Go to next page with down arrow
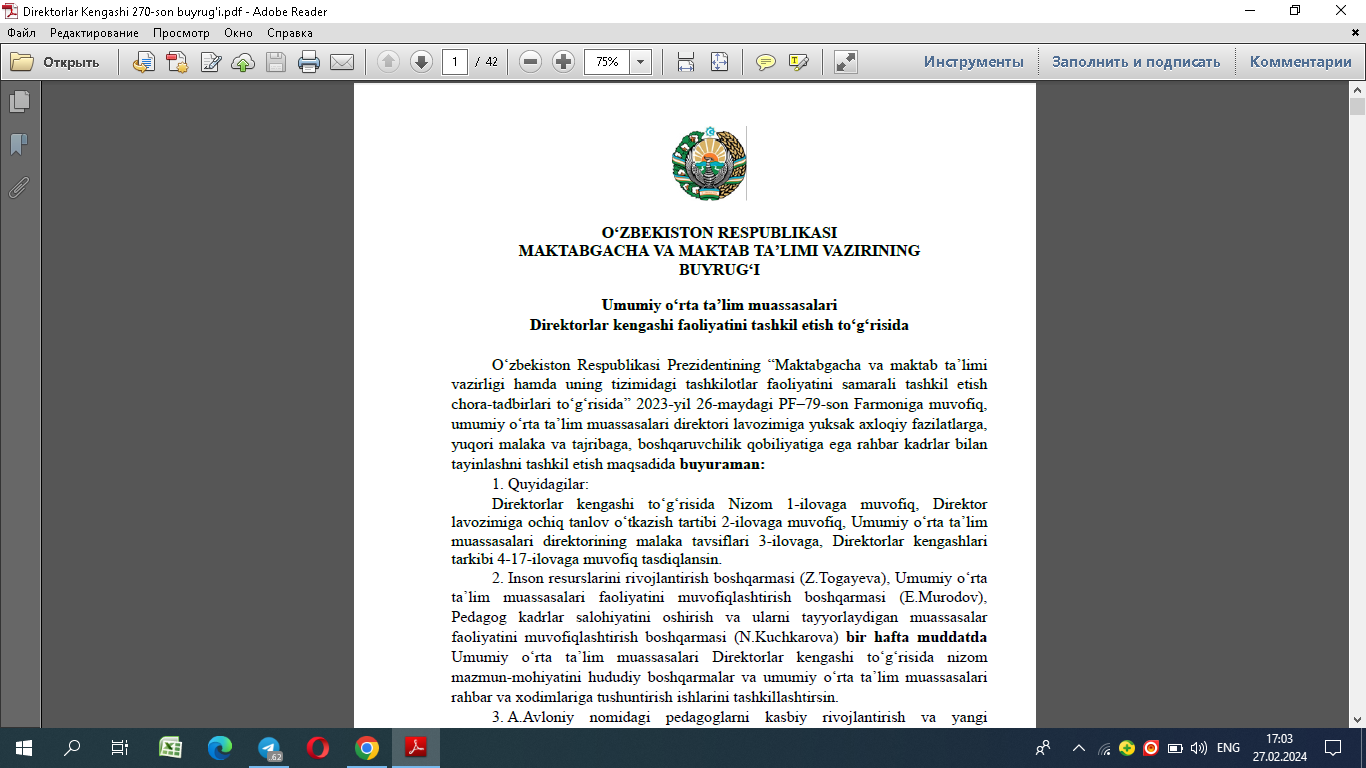The height and width of the screenshot is (768, 1366). pyautogui.click(x=421, y=62)
